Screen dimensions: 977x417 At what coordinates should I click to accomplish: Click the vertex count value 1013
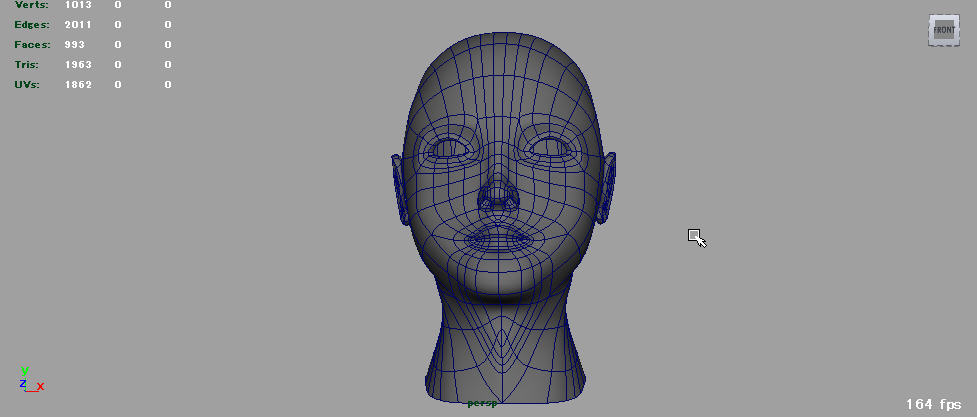click(78, 5)
